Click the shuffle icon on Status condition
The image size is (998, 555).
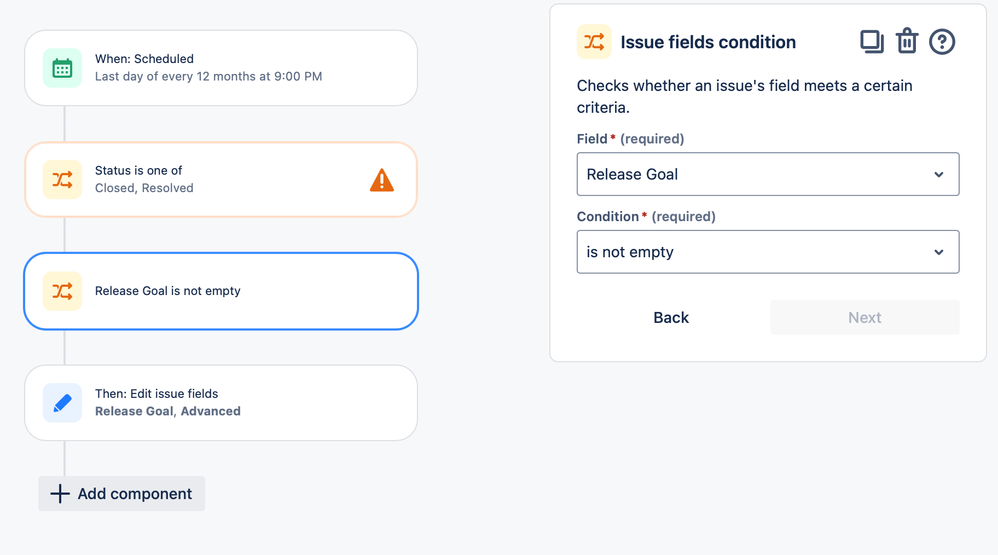point(62,180)
